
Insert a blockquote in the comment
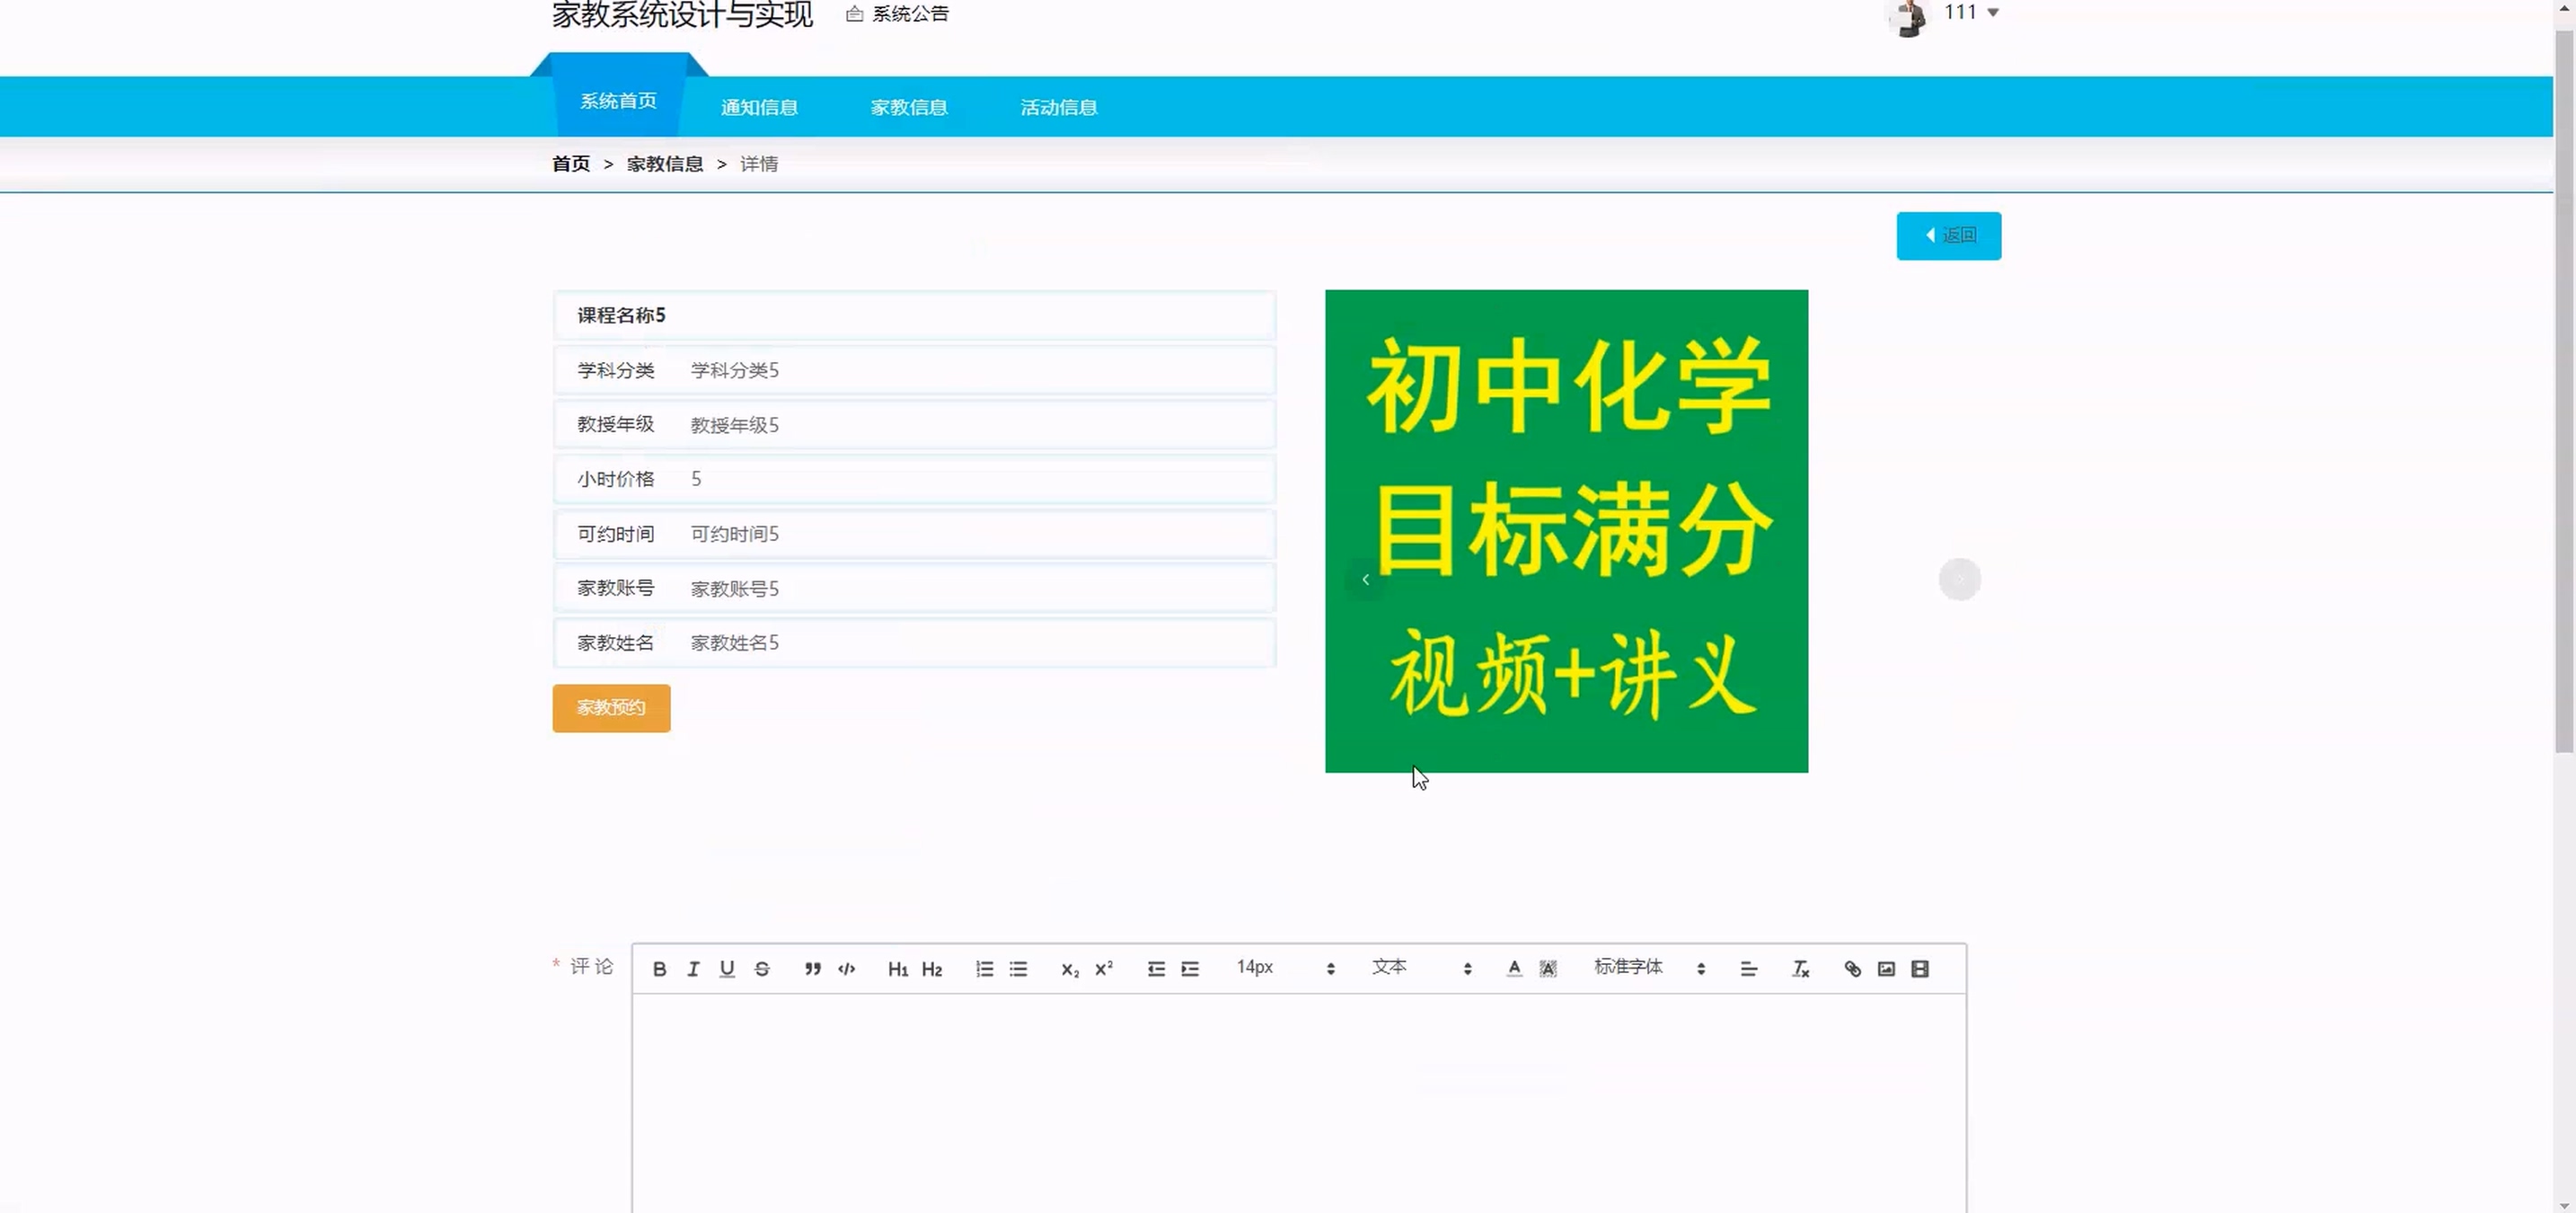(x=812, y=968)
